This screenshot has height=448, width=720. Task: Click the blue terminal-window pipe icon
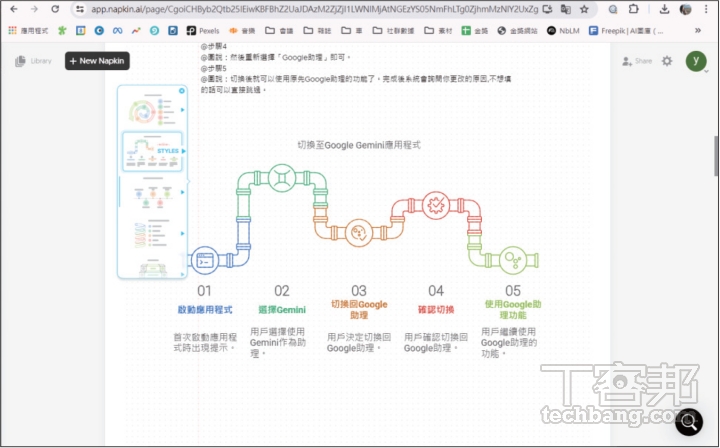tap(205, 260)
